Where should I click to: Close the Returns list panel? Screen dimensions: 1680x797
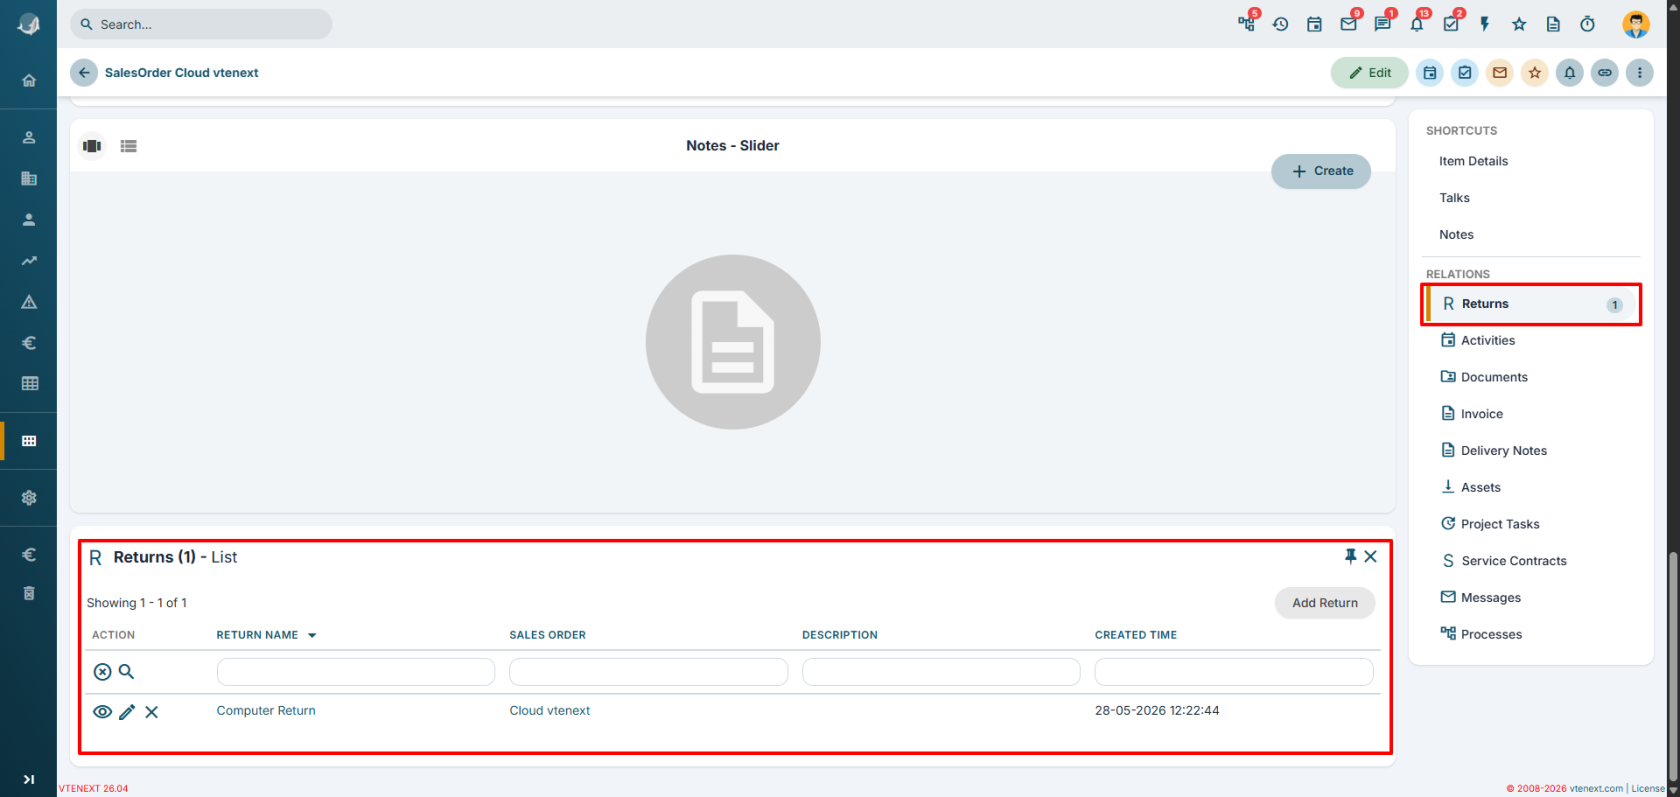click(x=1371, y=556)
